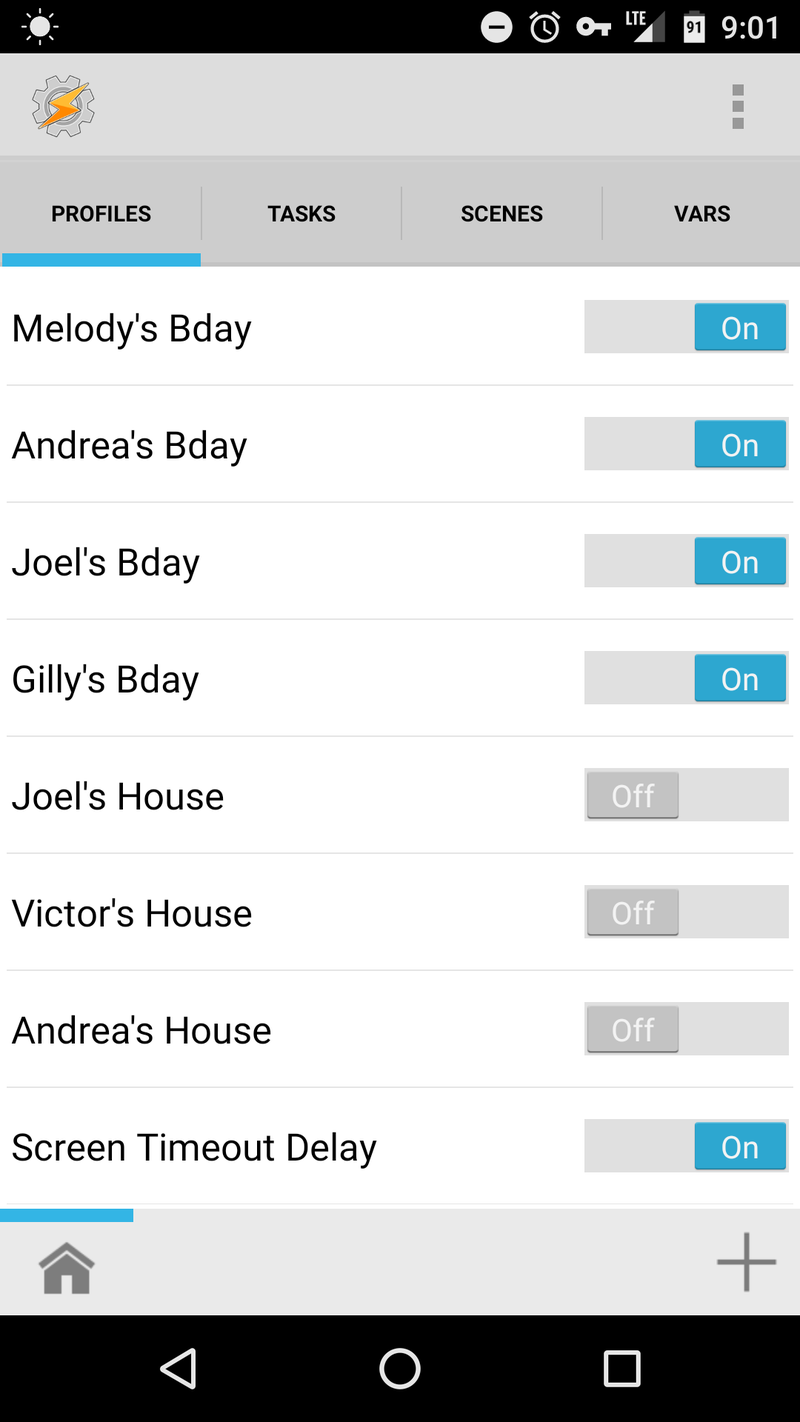Tap the Tasker lightning gear icon

coord(63,106)
